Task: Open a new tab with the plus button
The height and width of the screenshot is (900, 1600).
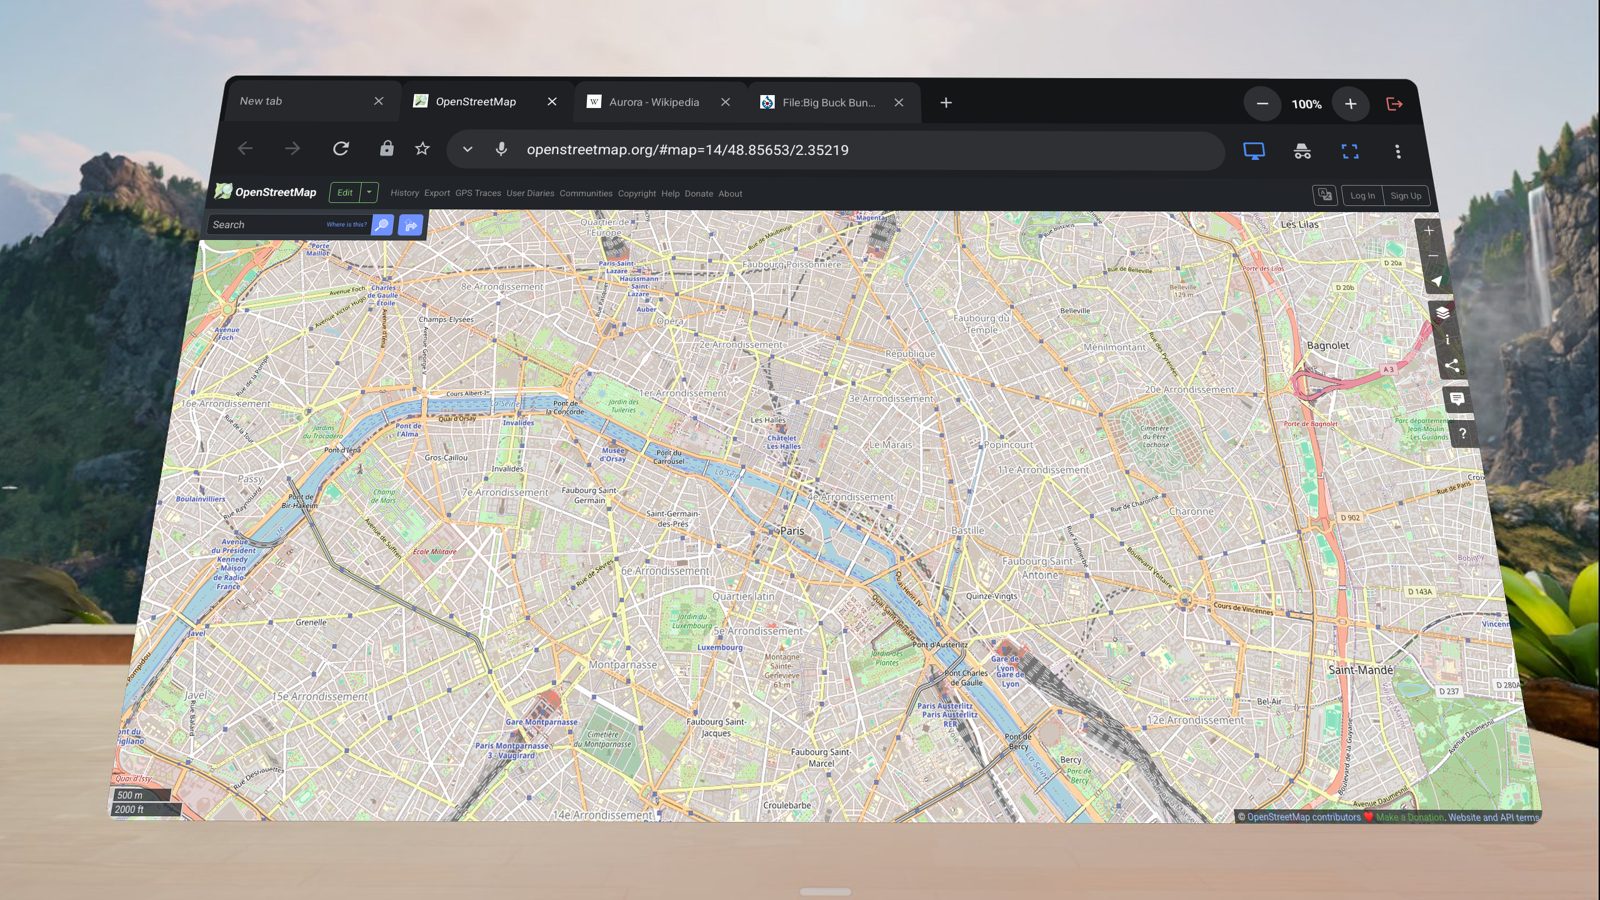Action: 946,102
